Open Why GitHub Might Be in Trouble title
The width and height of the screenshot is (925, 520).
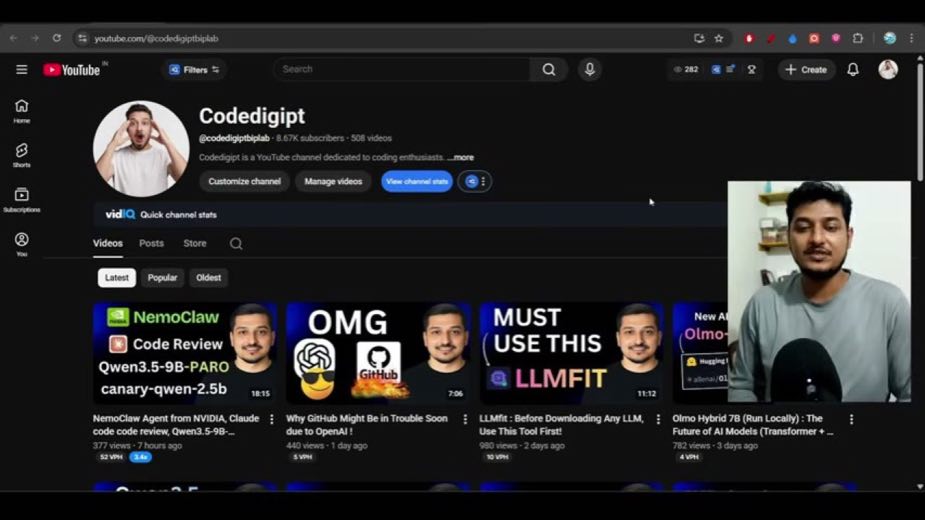tap(367, 425)
